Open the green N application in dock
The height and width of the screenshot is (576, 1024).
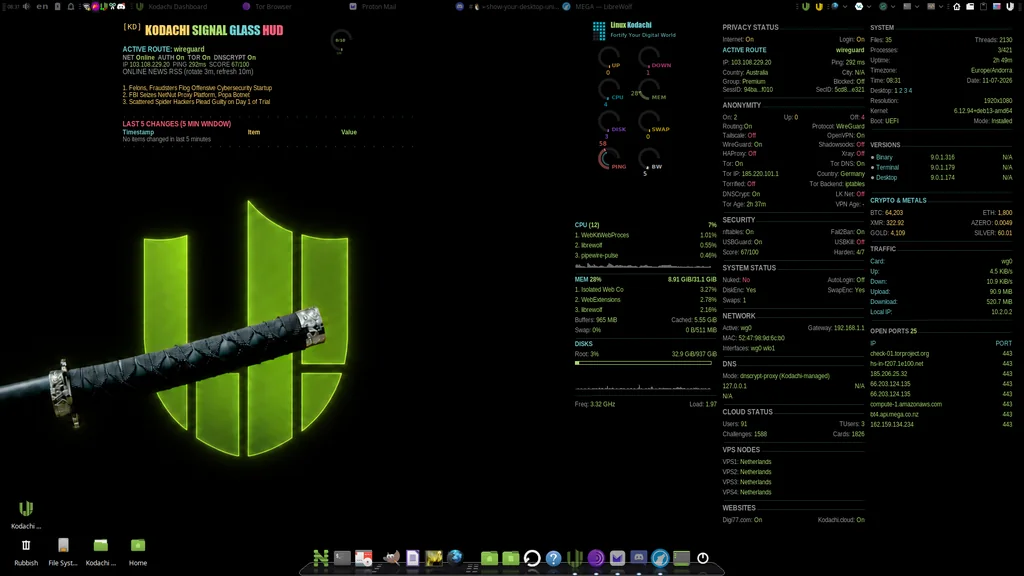(x=321, y=558)
